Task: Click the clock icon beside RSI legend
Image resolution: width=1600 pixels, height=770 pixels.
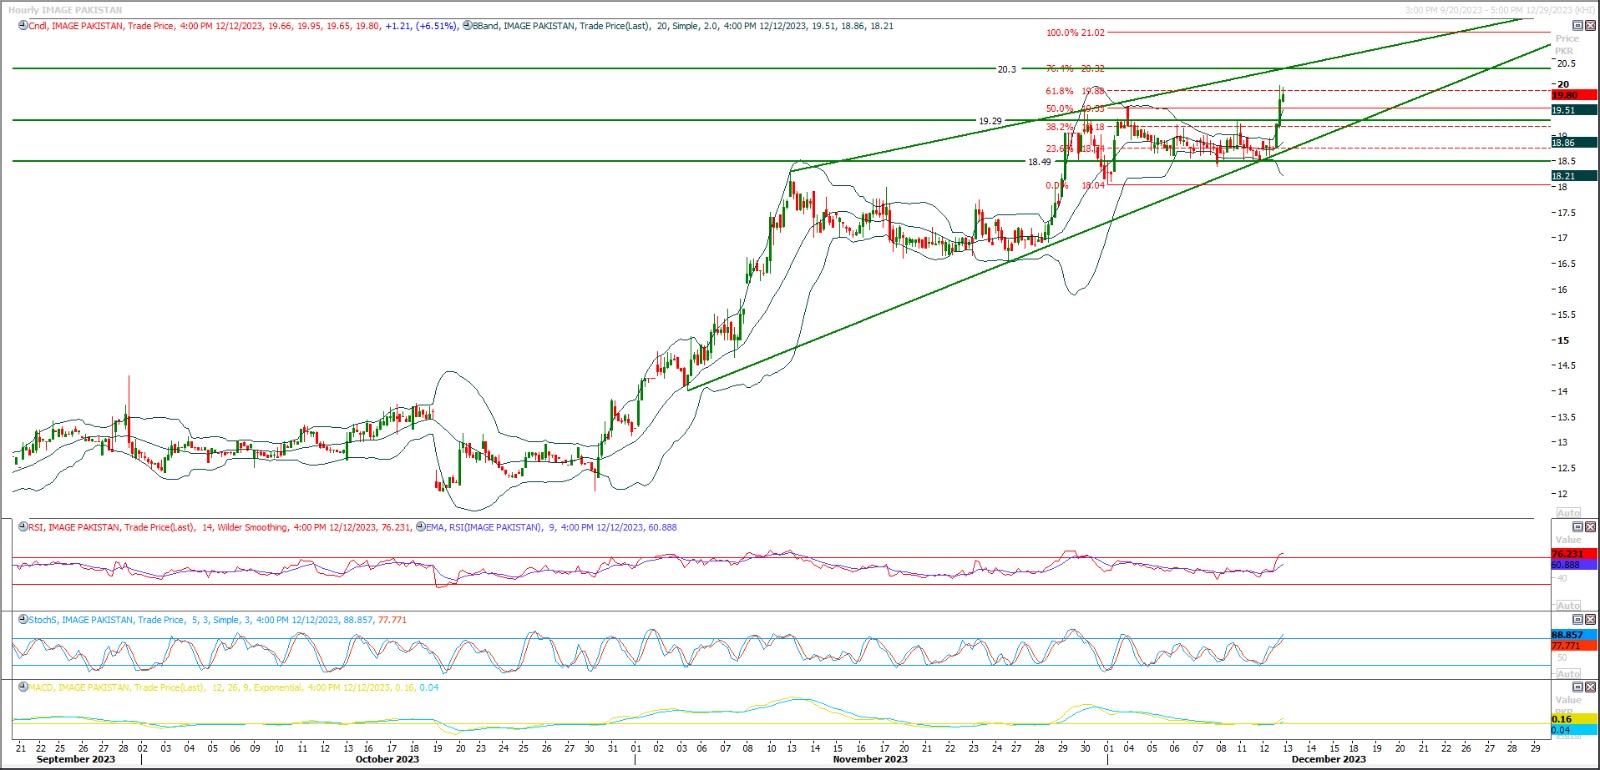Action: [23, 527]
